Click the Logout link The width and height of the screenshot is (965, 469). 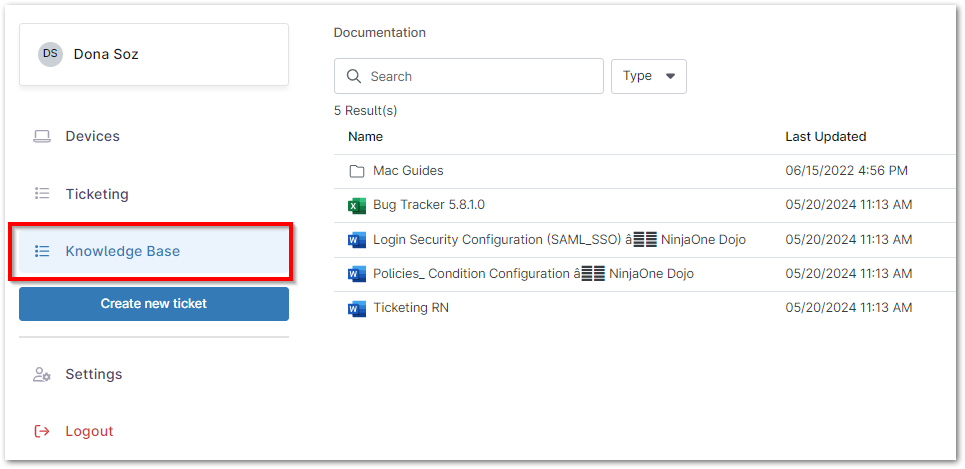coord(89,431)
